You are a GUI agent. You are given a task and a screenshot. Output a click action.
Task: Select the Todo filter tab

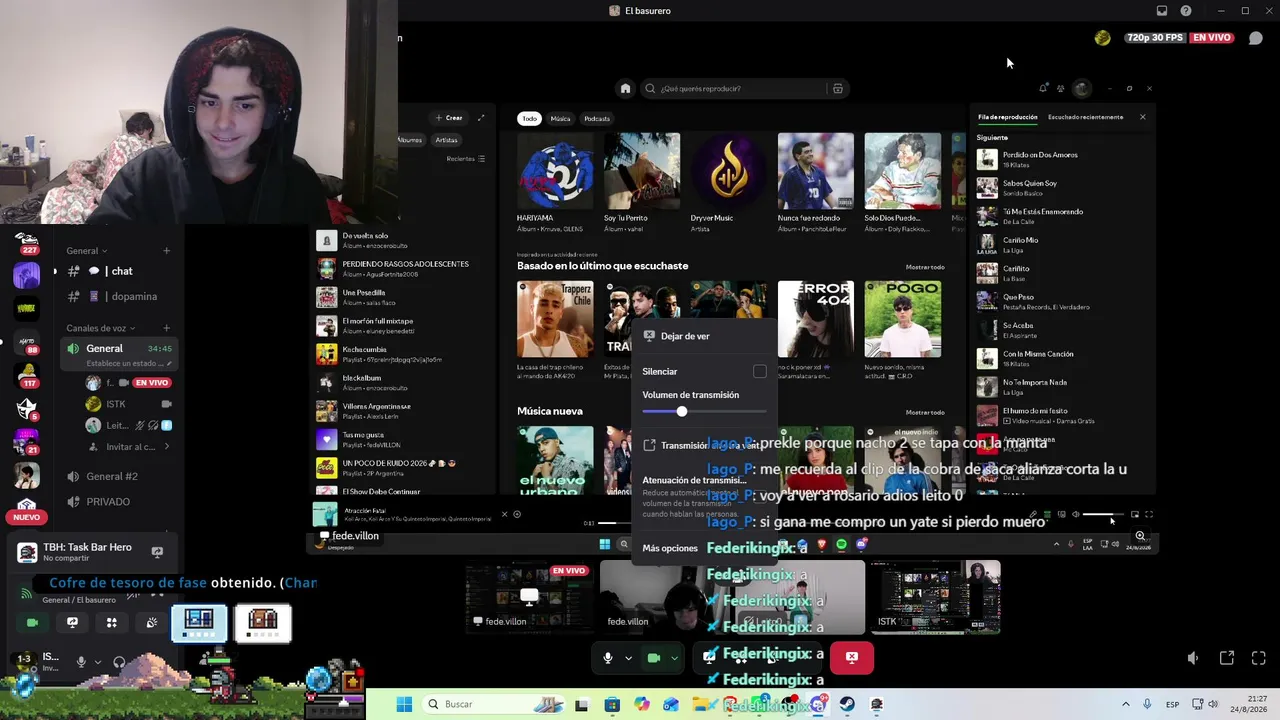coord(529,118)
